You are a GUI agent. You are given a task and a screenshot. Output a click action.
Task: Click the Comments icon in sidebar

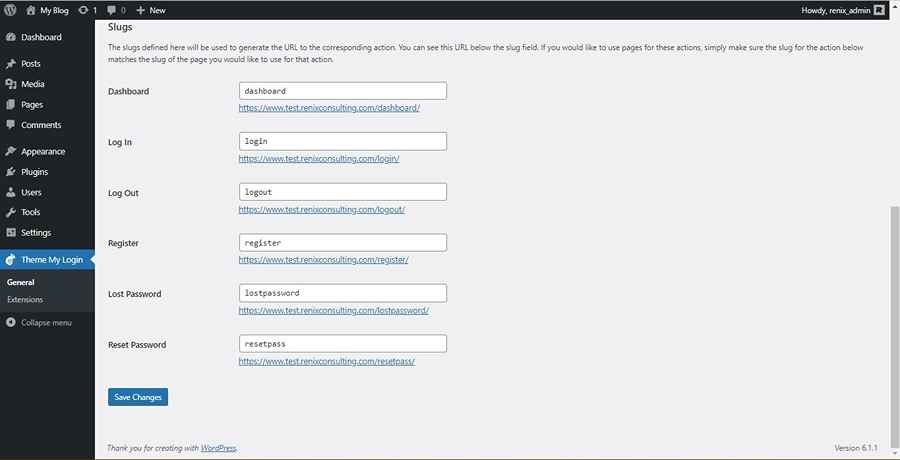10,125
